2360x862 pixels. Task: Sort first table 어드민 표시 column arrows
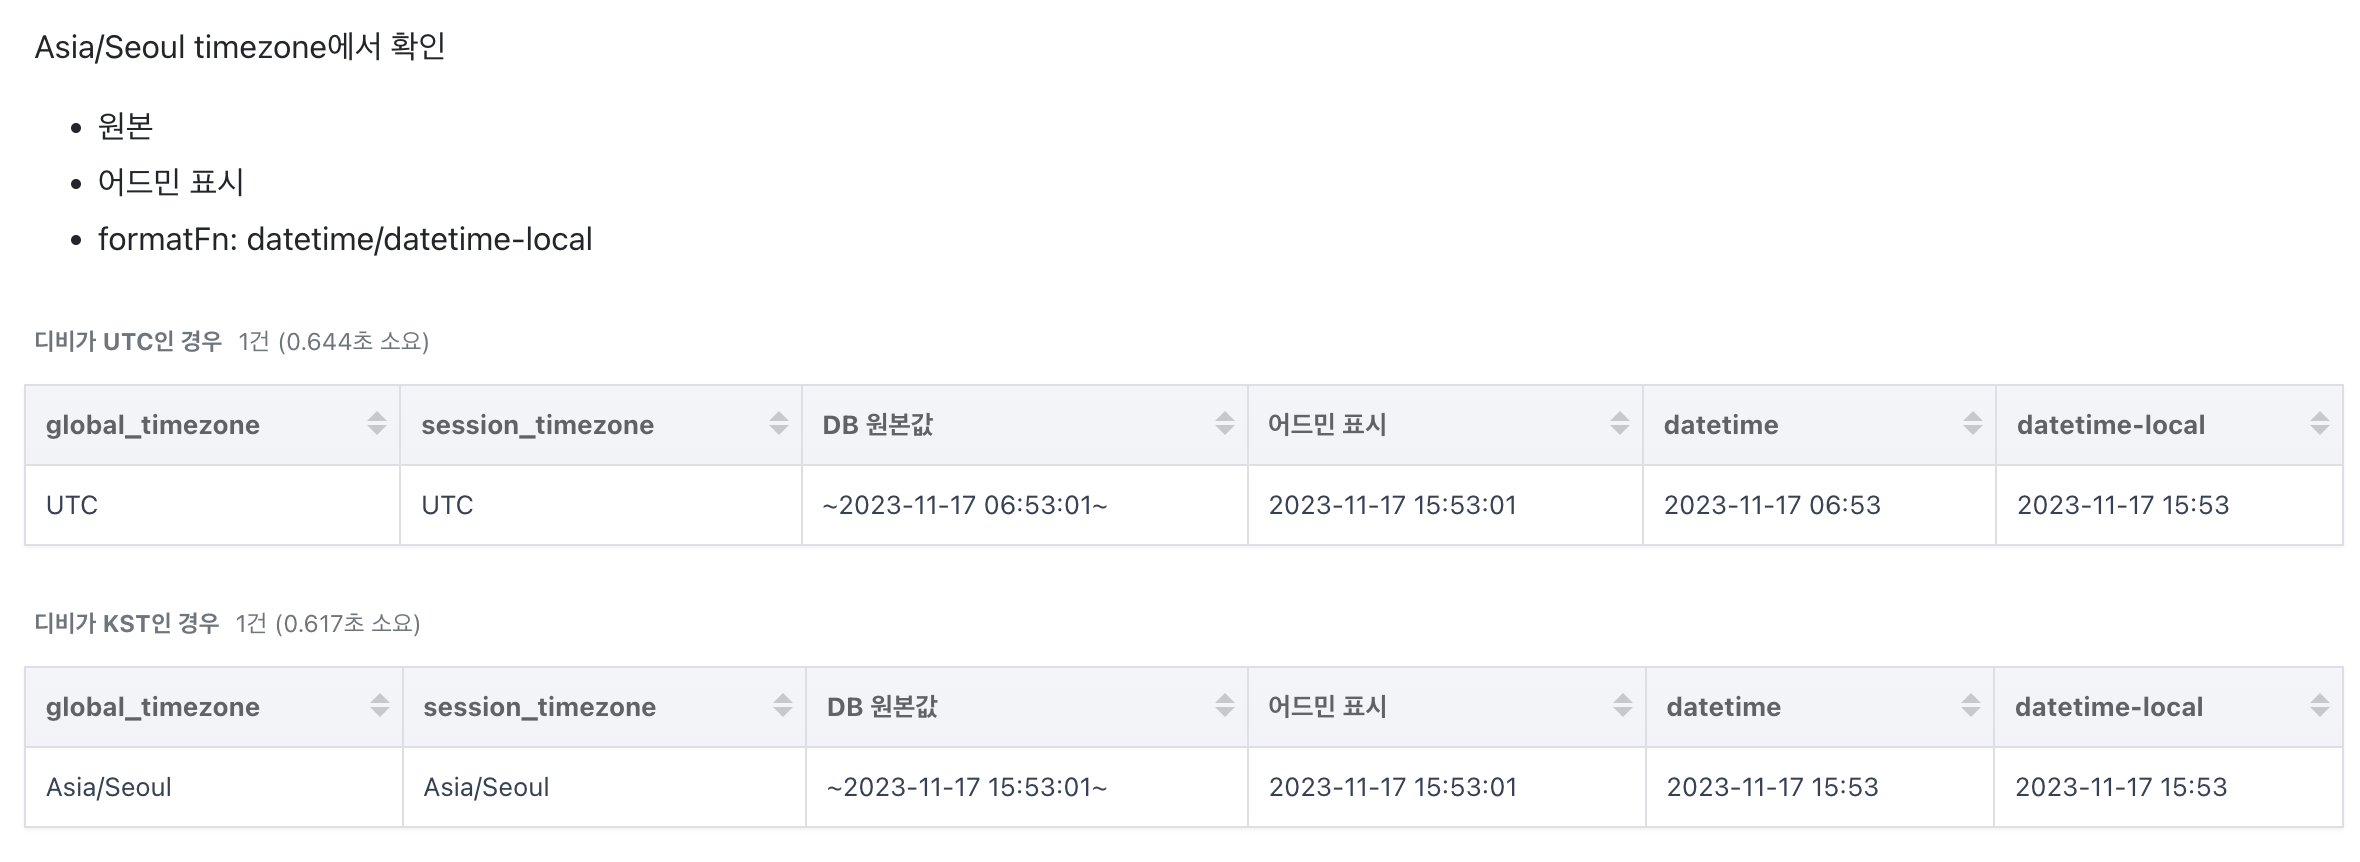point(1620,424)
